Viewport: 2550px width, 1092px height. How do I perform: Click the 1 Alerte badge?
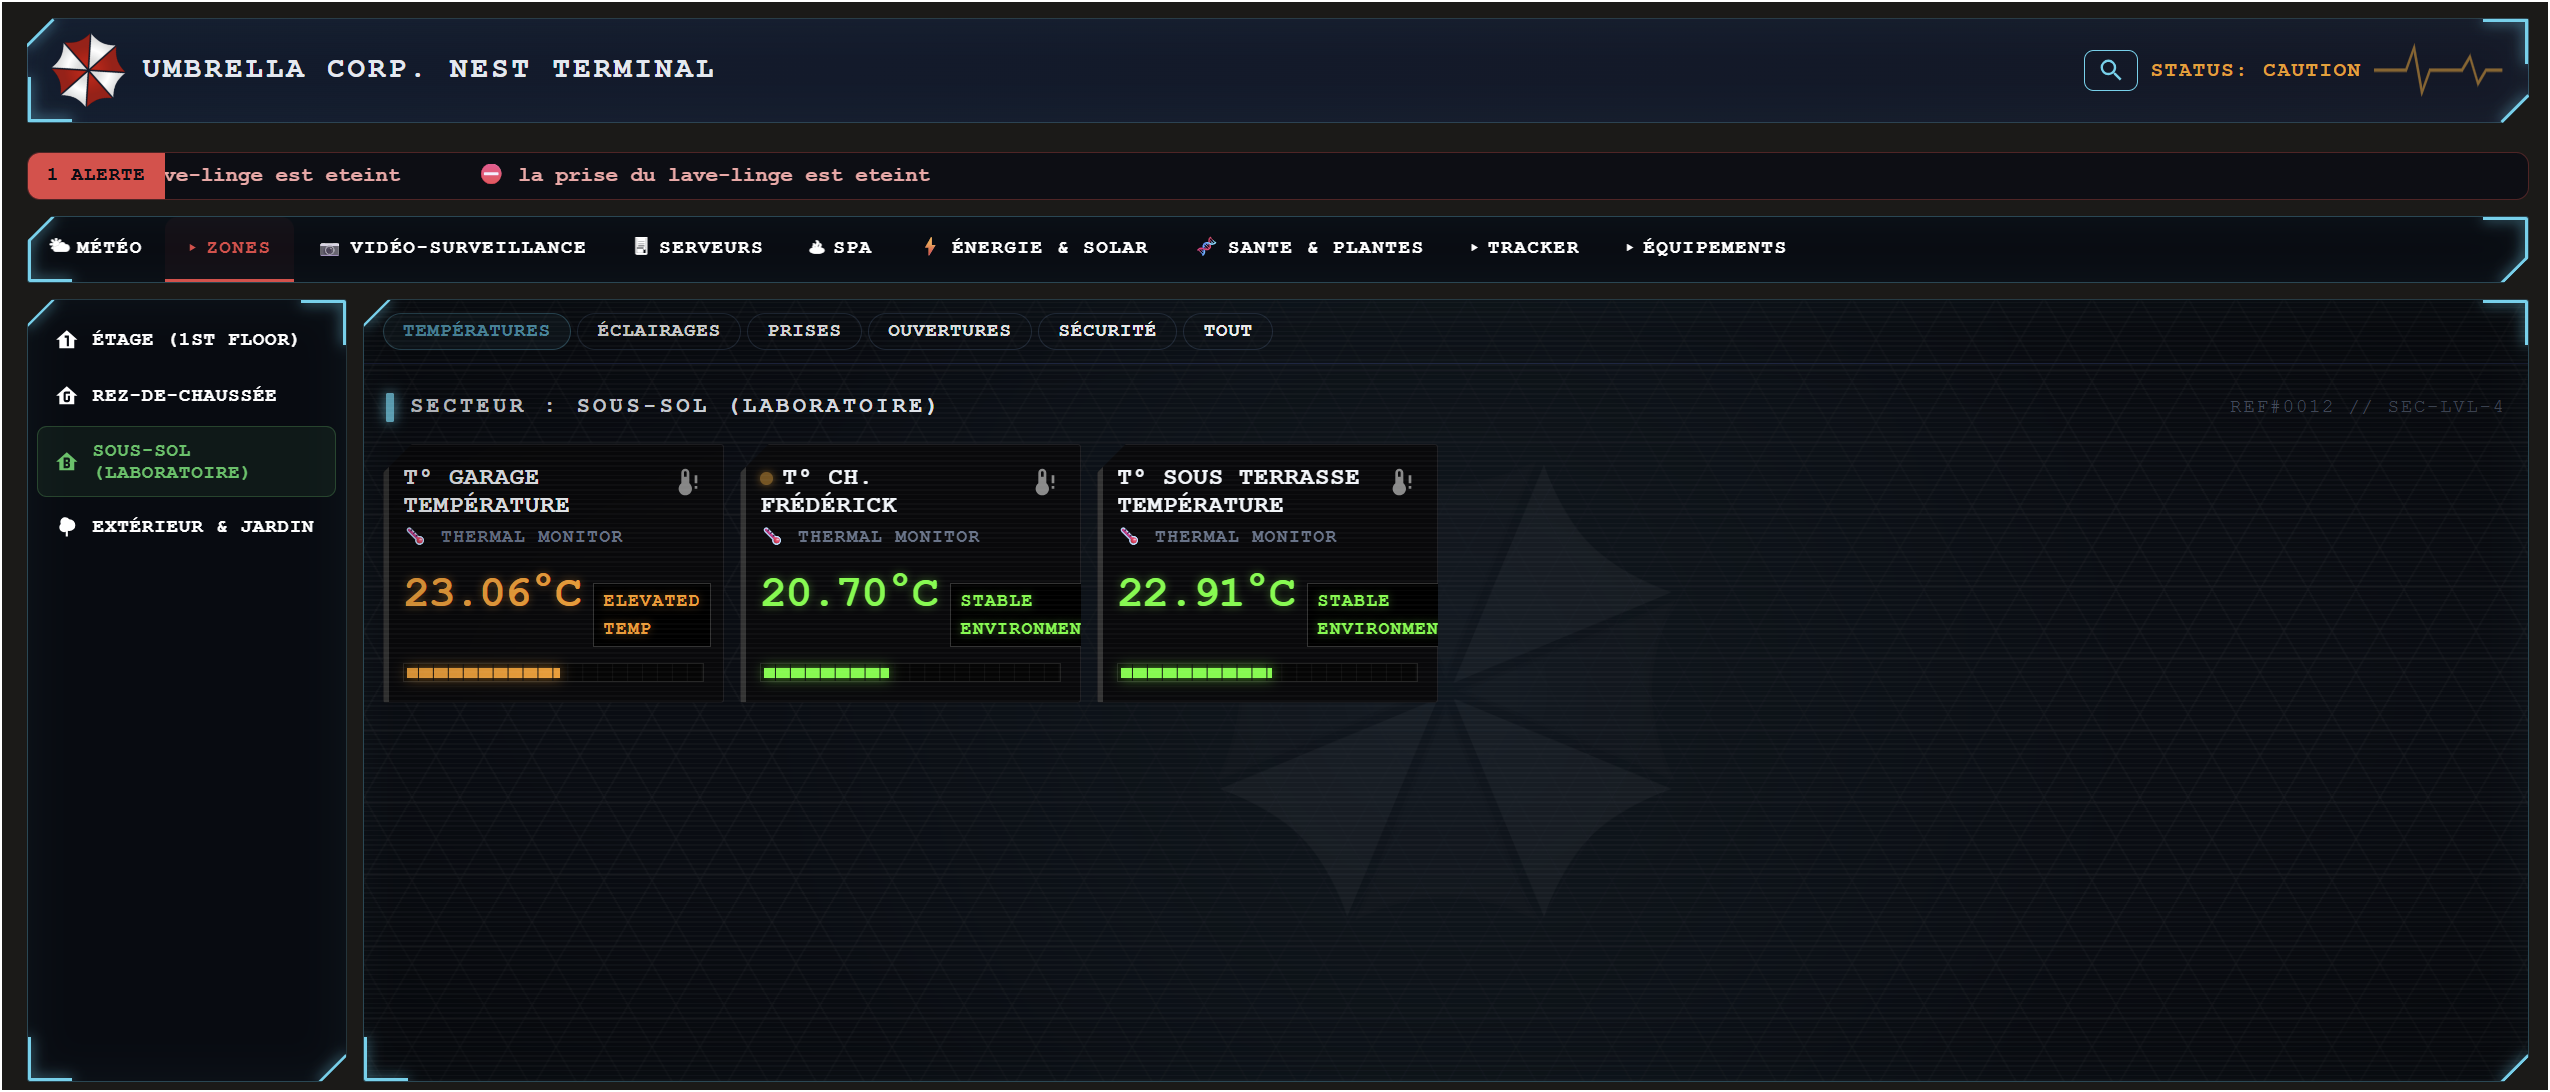(x=96, y=175)
